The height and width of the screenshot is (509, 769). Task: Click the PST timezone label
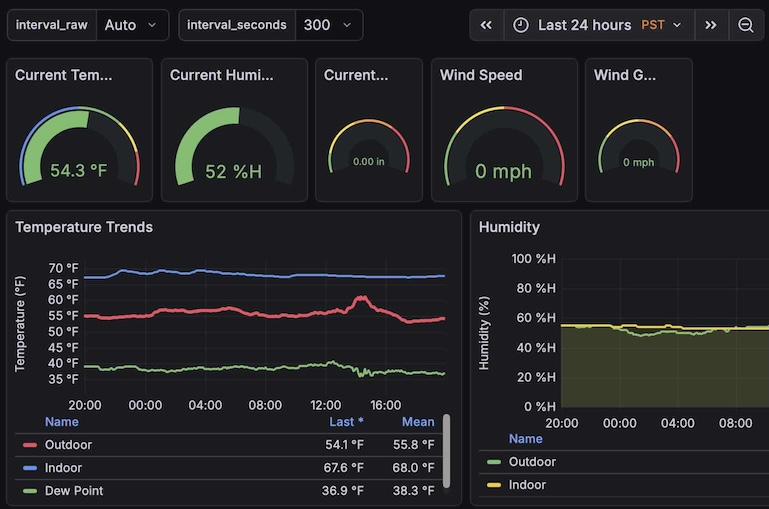click(x=653, y=25)
